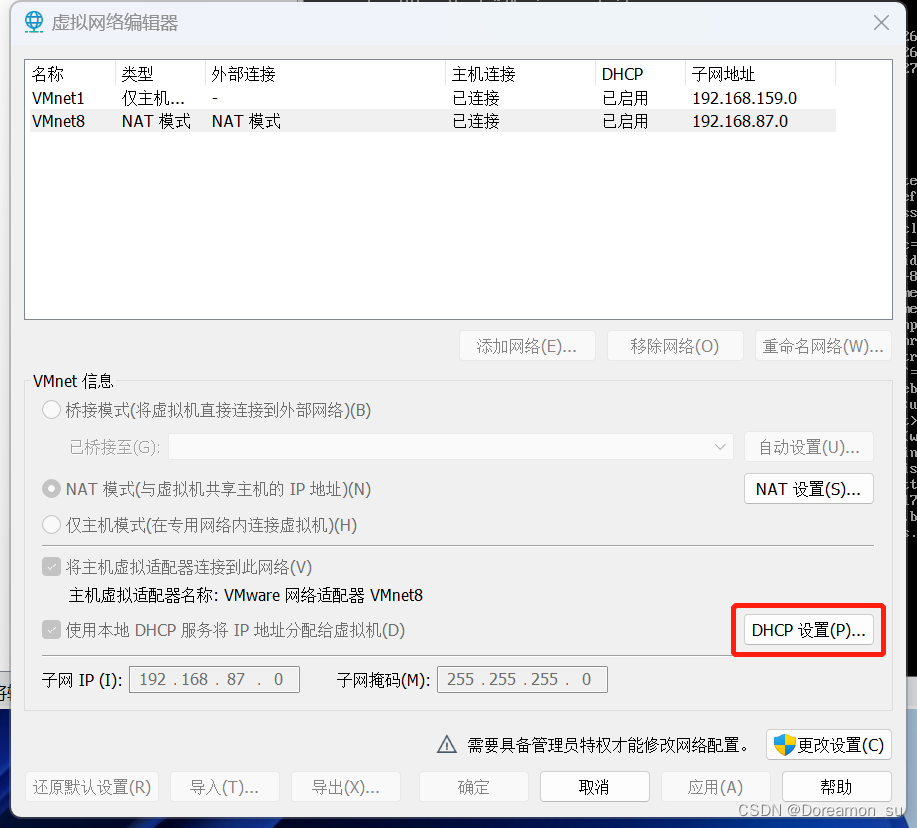The height and width of the screenshot is (828, 917).
Task: Click the 子网地址 column header
Action: [760, 74]
